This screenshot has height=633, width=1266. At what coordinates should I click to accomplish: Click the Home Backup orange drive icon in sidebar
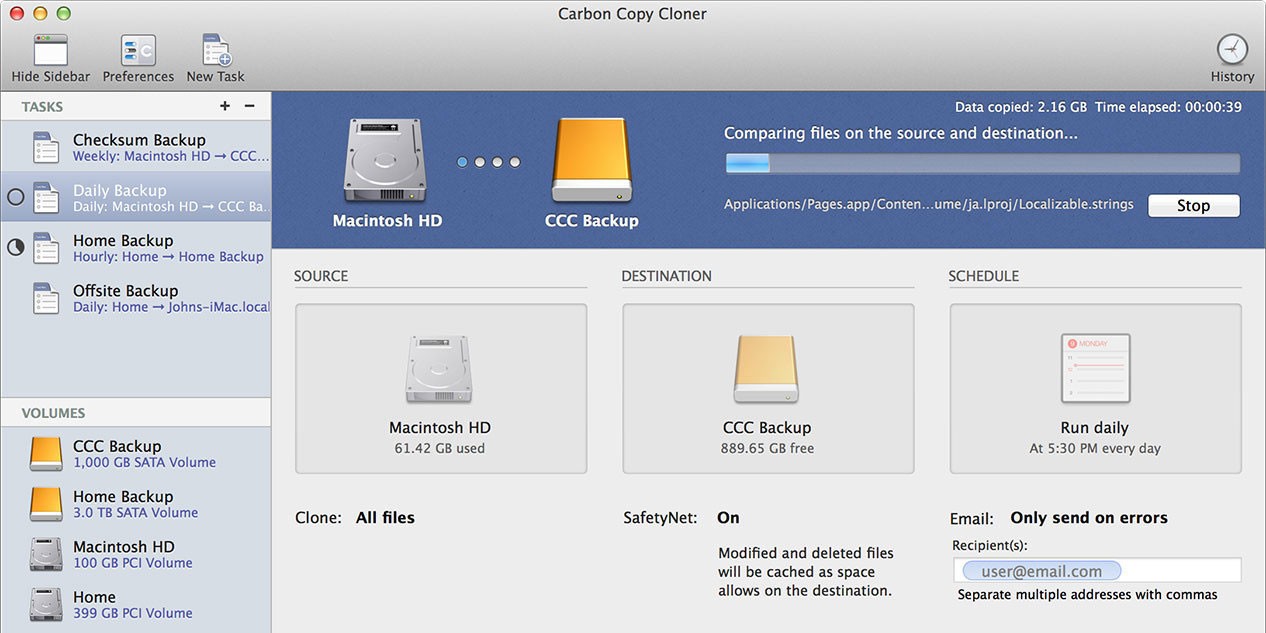point(46,503)
